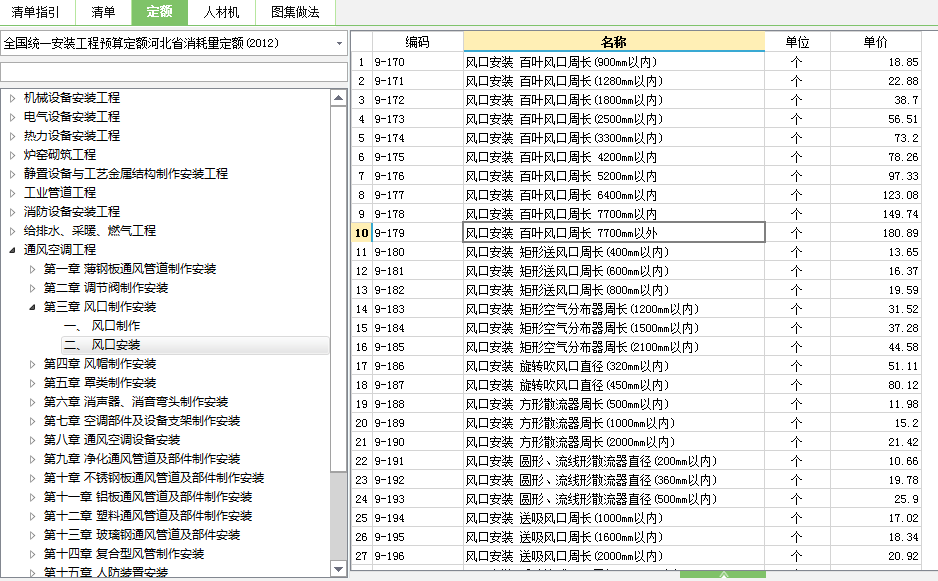
Task: Select row 矩形送风口周长(400mm以内)
Action: (614, 253)
